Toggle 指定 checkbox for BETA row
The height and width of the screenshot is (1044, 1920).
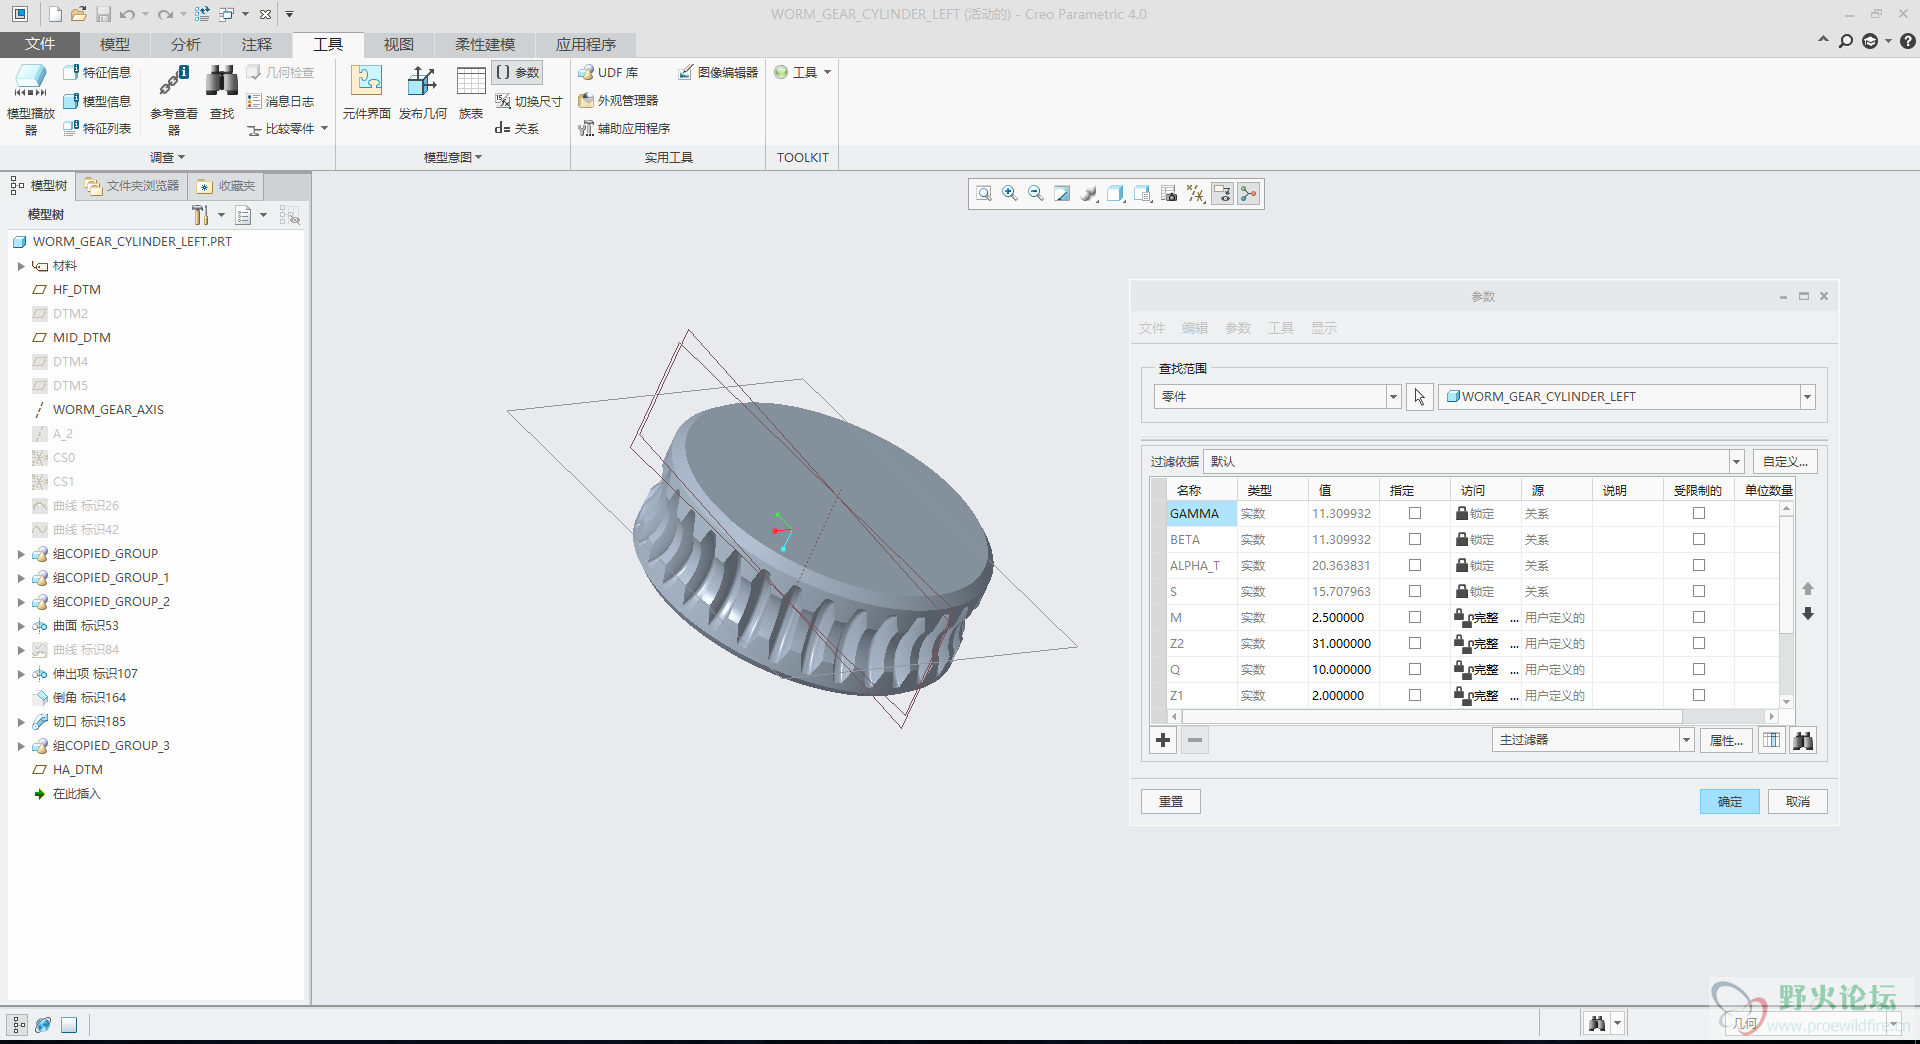click(x=1415, y=539)
